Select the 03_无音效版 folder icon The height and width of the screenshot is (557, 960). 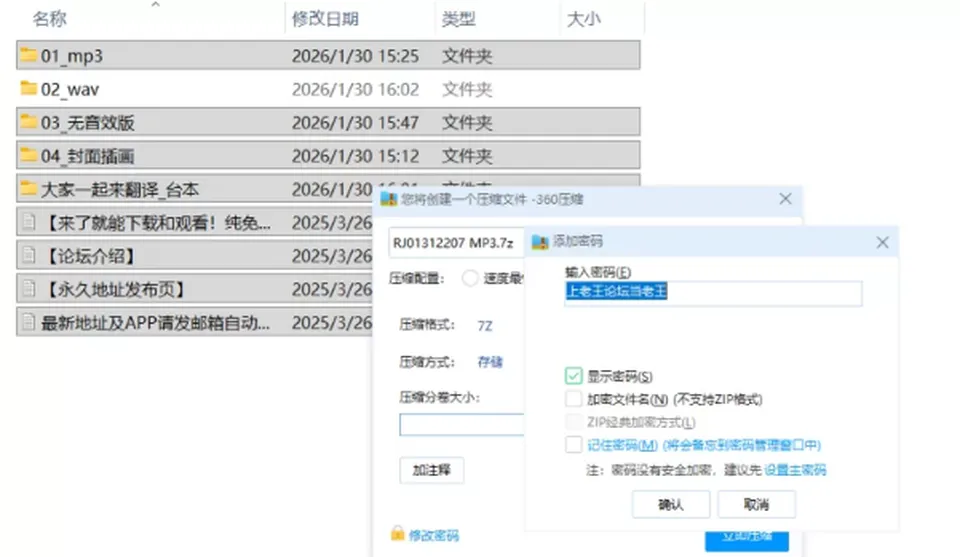coord(28,122)
